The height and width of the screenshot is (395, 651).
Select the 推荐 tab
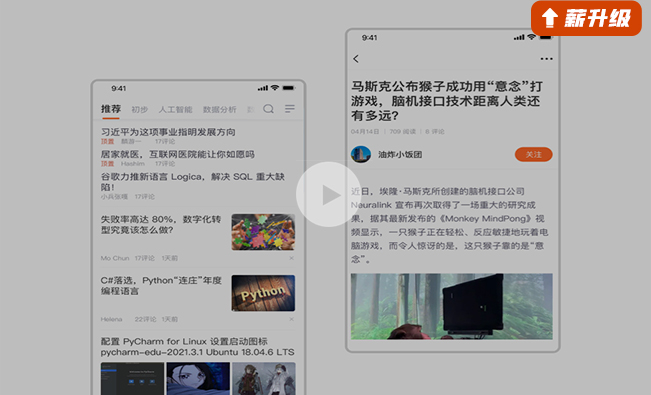point(111,109)
